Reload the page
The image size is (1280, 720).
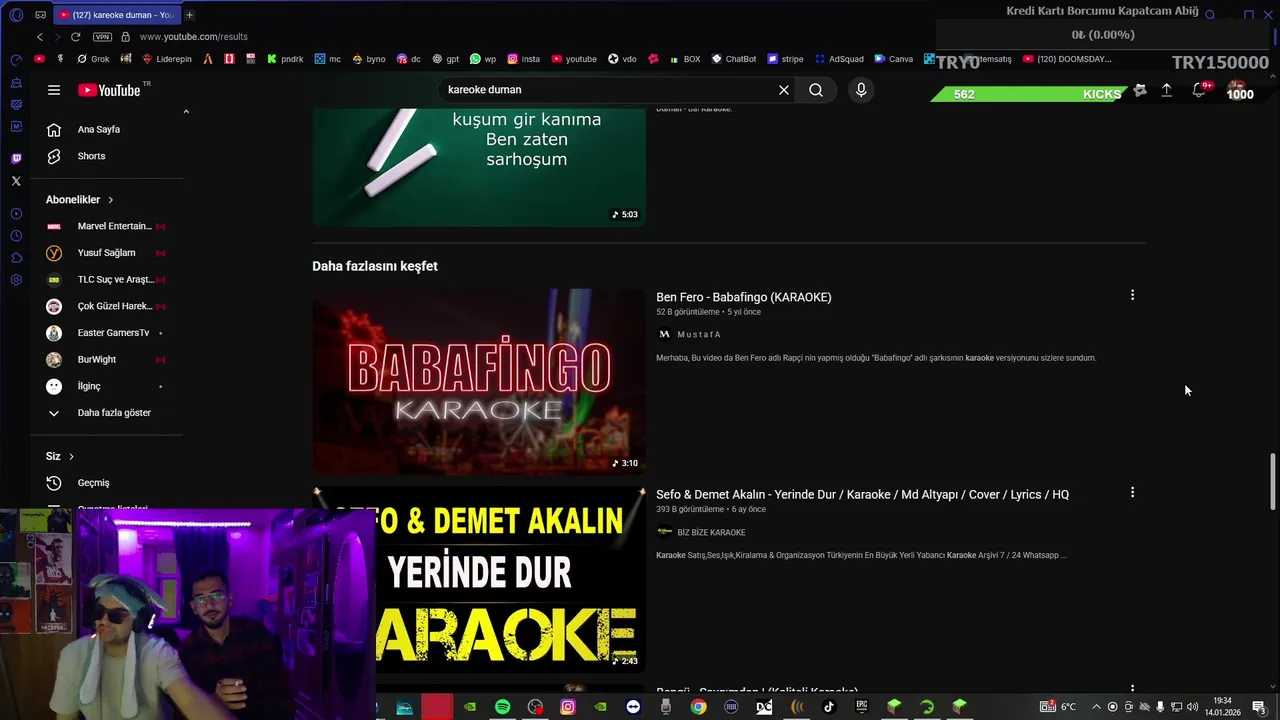click(75, 37)
